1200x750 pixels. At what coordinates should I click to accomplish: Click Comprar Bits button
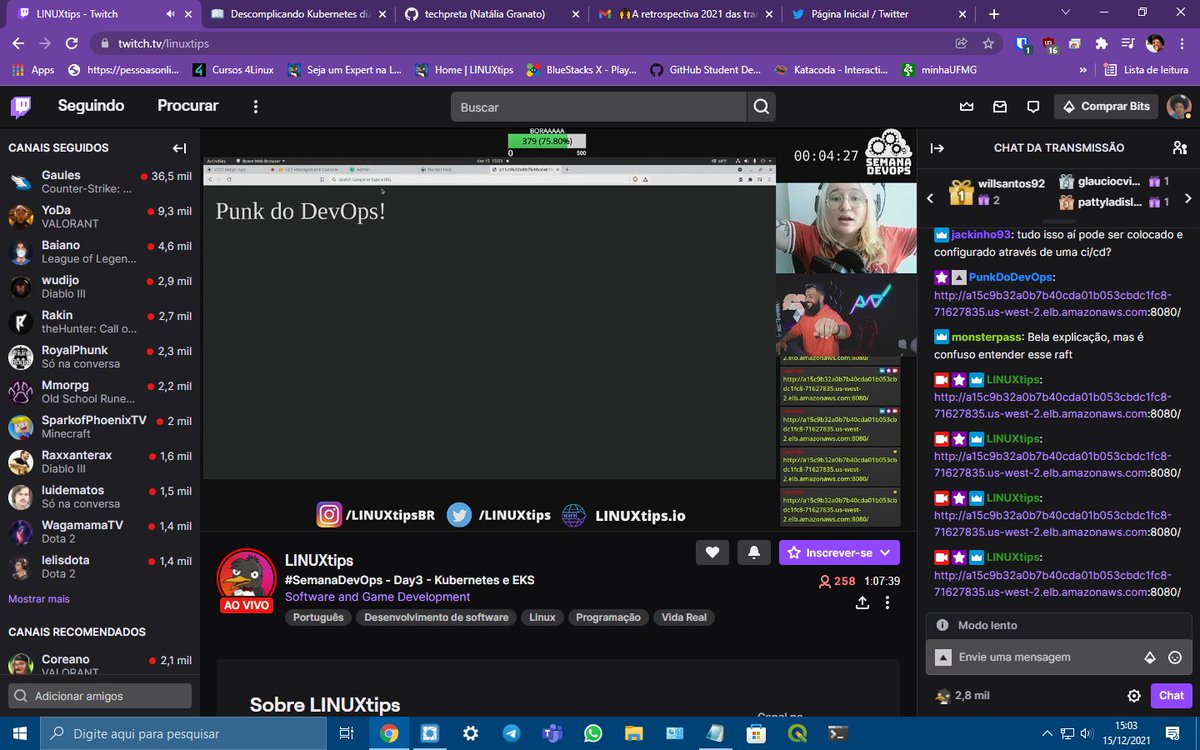(x=1106, y=106)
